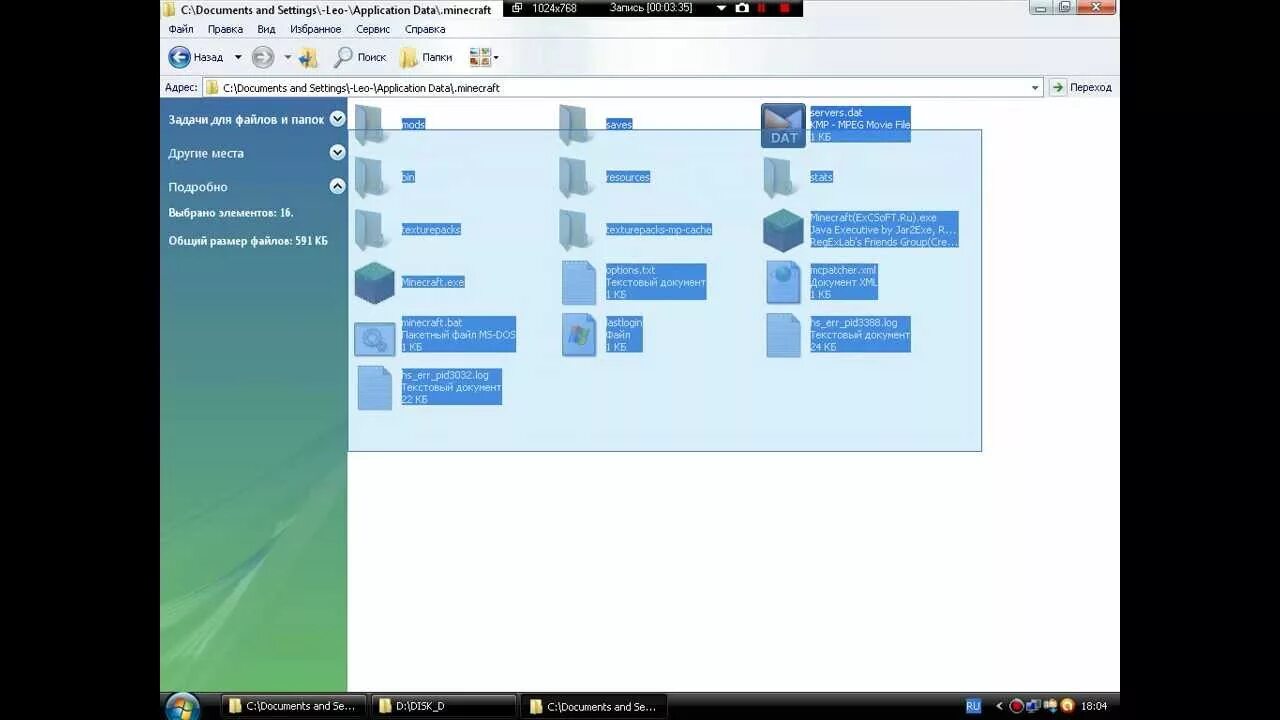
Task: Click the Переход go button
Action: pos(1081,88)
